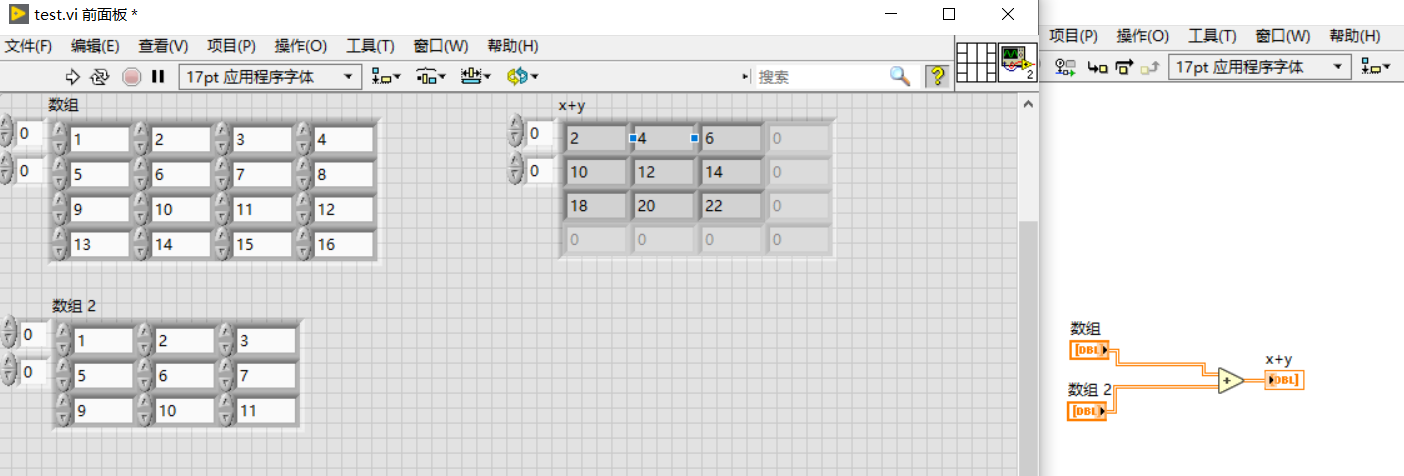Click the stepper beside value 11 in 数组 2
Image resolution: width=1404 pixels, height=476 pixels.
point(225,410)
